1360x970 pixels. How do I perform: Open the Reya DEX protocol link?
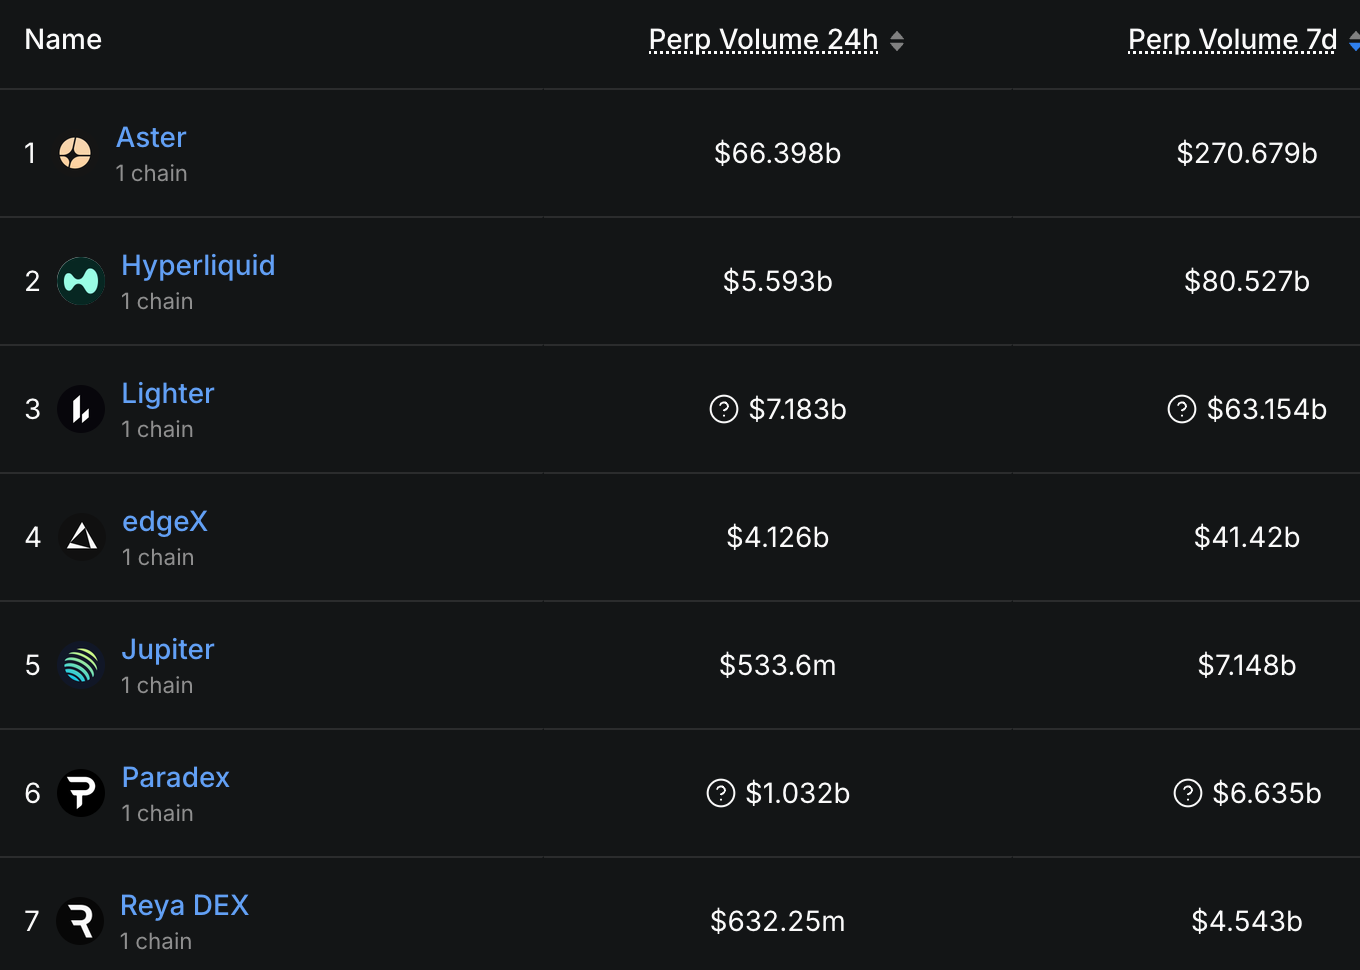pos(185,905)
